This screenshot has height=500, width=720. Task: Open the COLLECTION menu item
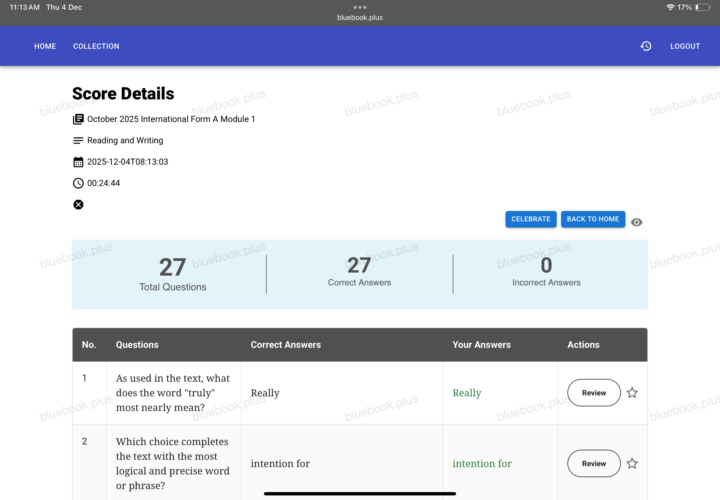[x=96, y=46]
